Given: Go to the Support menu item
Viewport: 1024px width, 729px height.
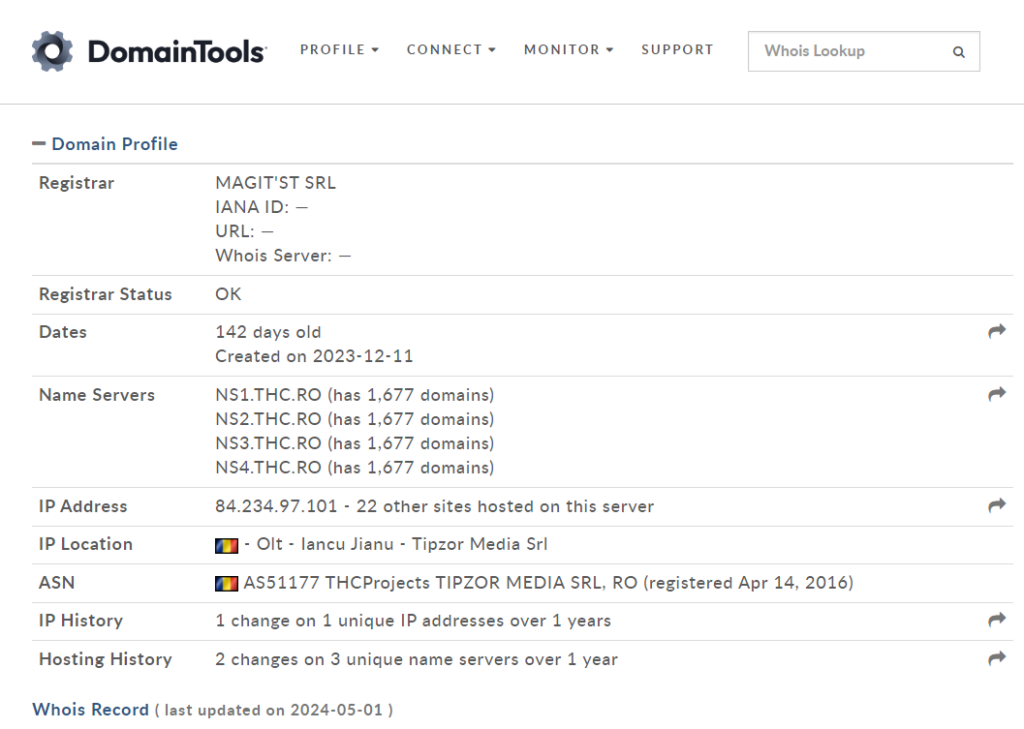Looking at the screenshot, I should coord(677,50).
